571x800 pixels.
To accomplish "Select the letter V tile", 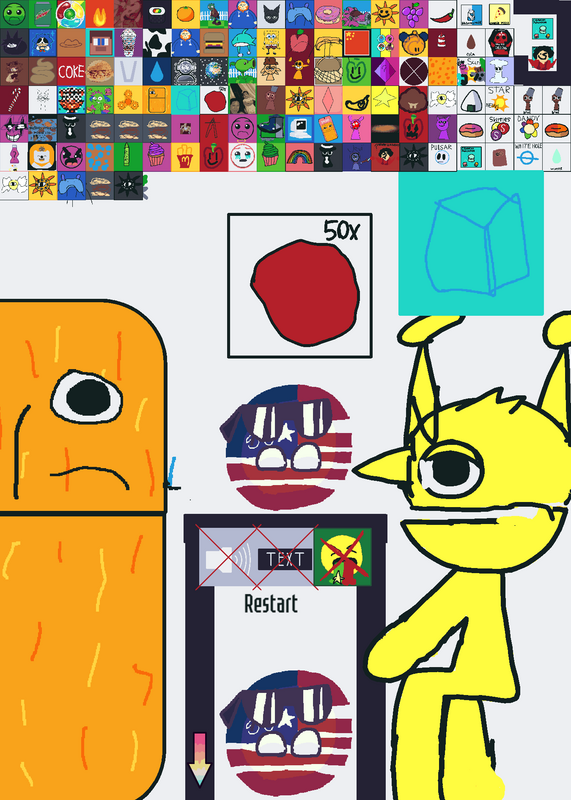I will click(x=128, y=71).
